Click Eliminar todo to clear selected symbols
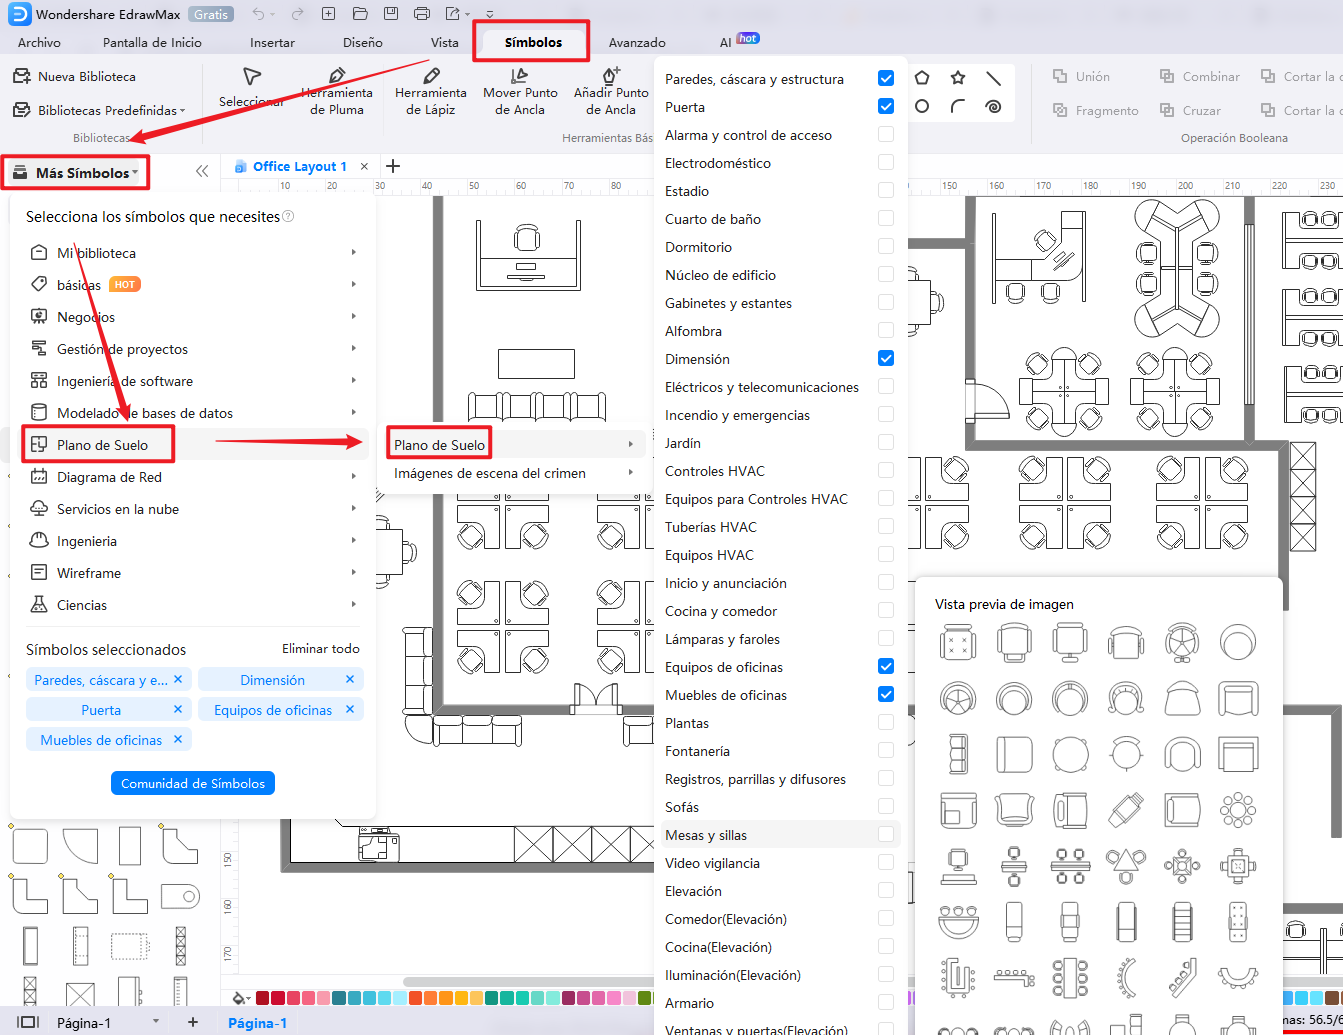 pos(320,649)
